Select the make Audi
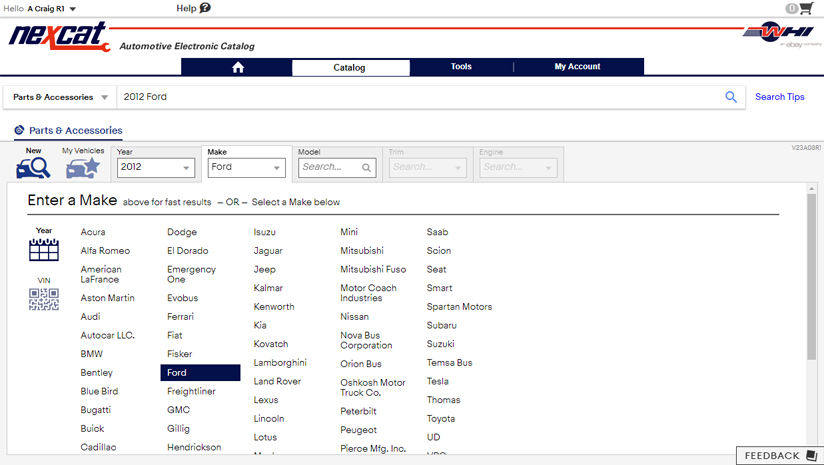 pos(90,316)
